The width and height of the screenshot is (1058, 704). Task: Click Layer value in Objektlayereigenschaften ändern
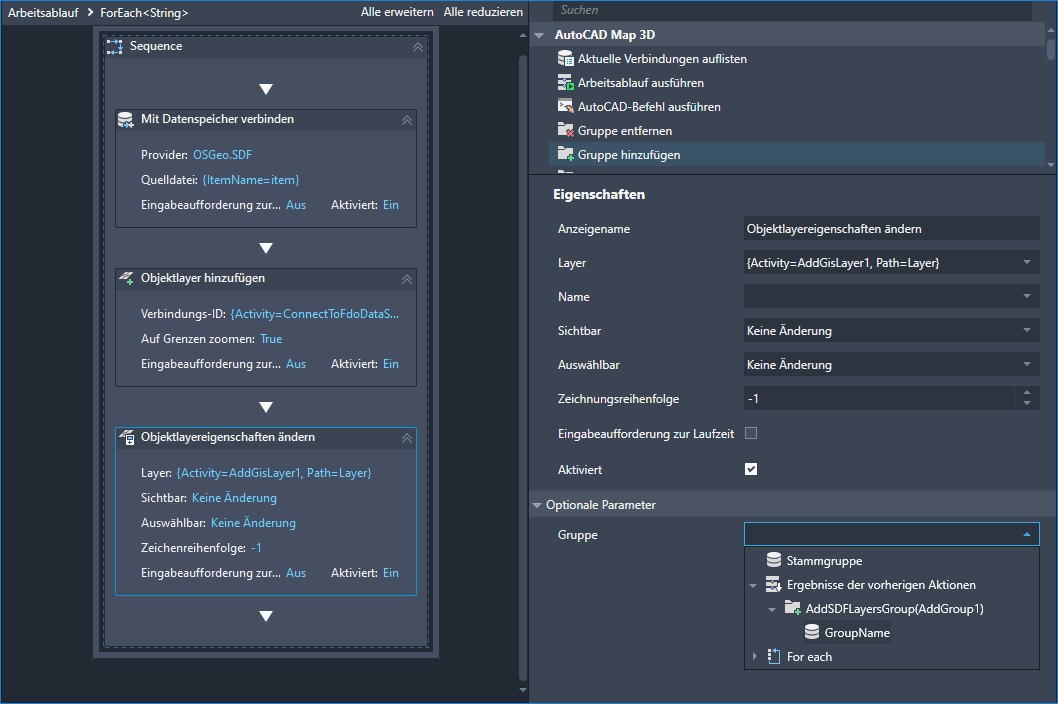tap(274, 473)
